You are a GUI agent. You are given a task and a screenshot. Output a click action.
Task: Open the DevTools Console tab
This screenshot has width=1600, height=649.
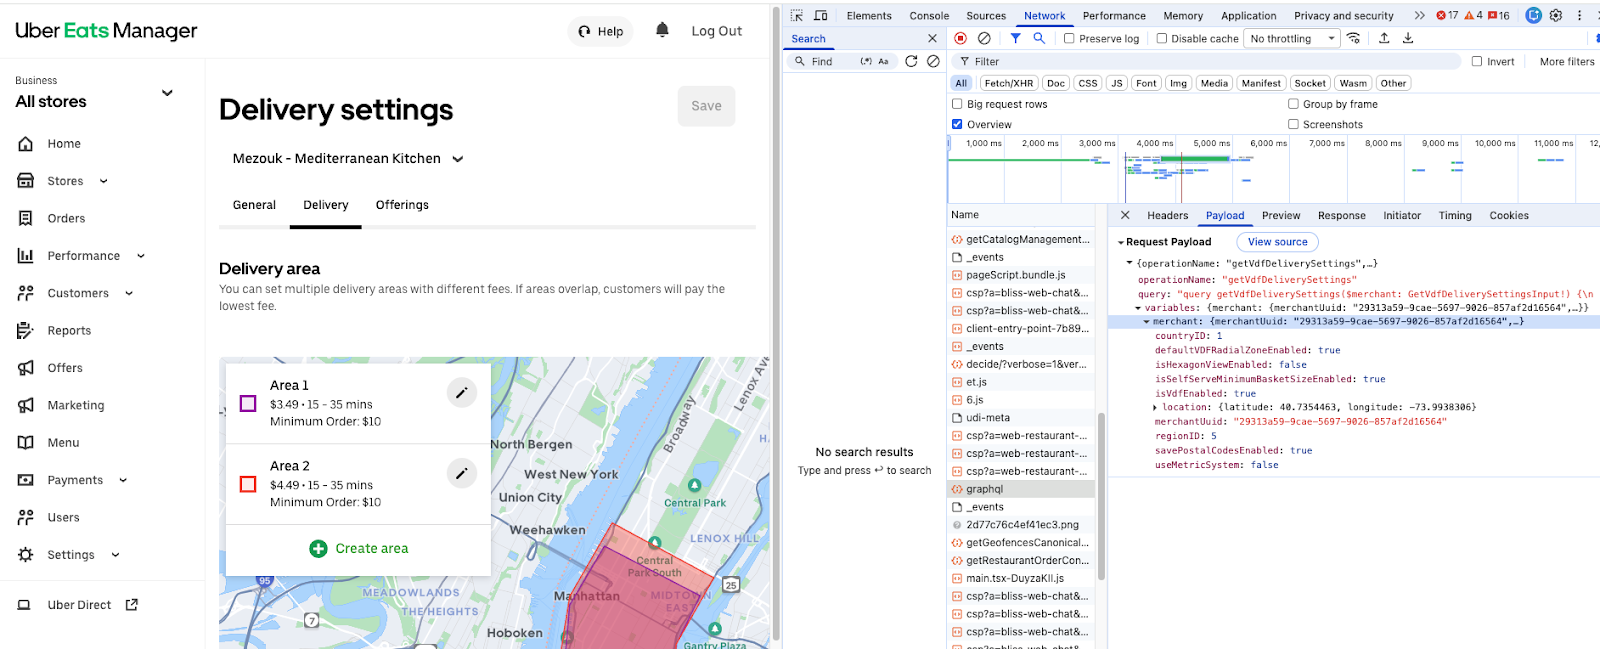tap(929, 16)
